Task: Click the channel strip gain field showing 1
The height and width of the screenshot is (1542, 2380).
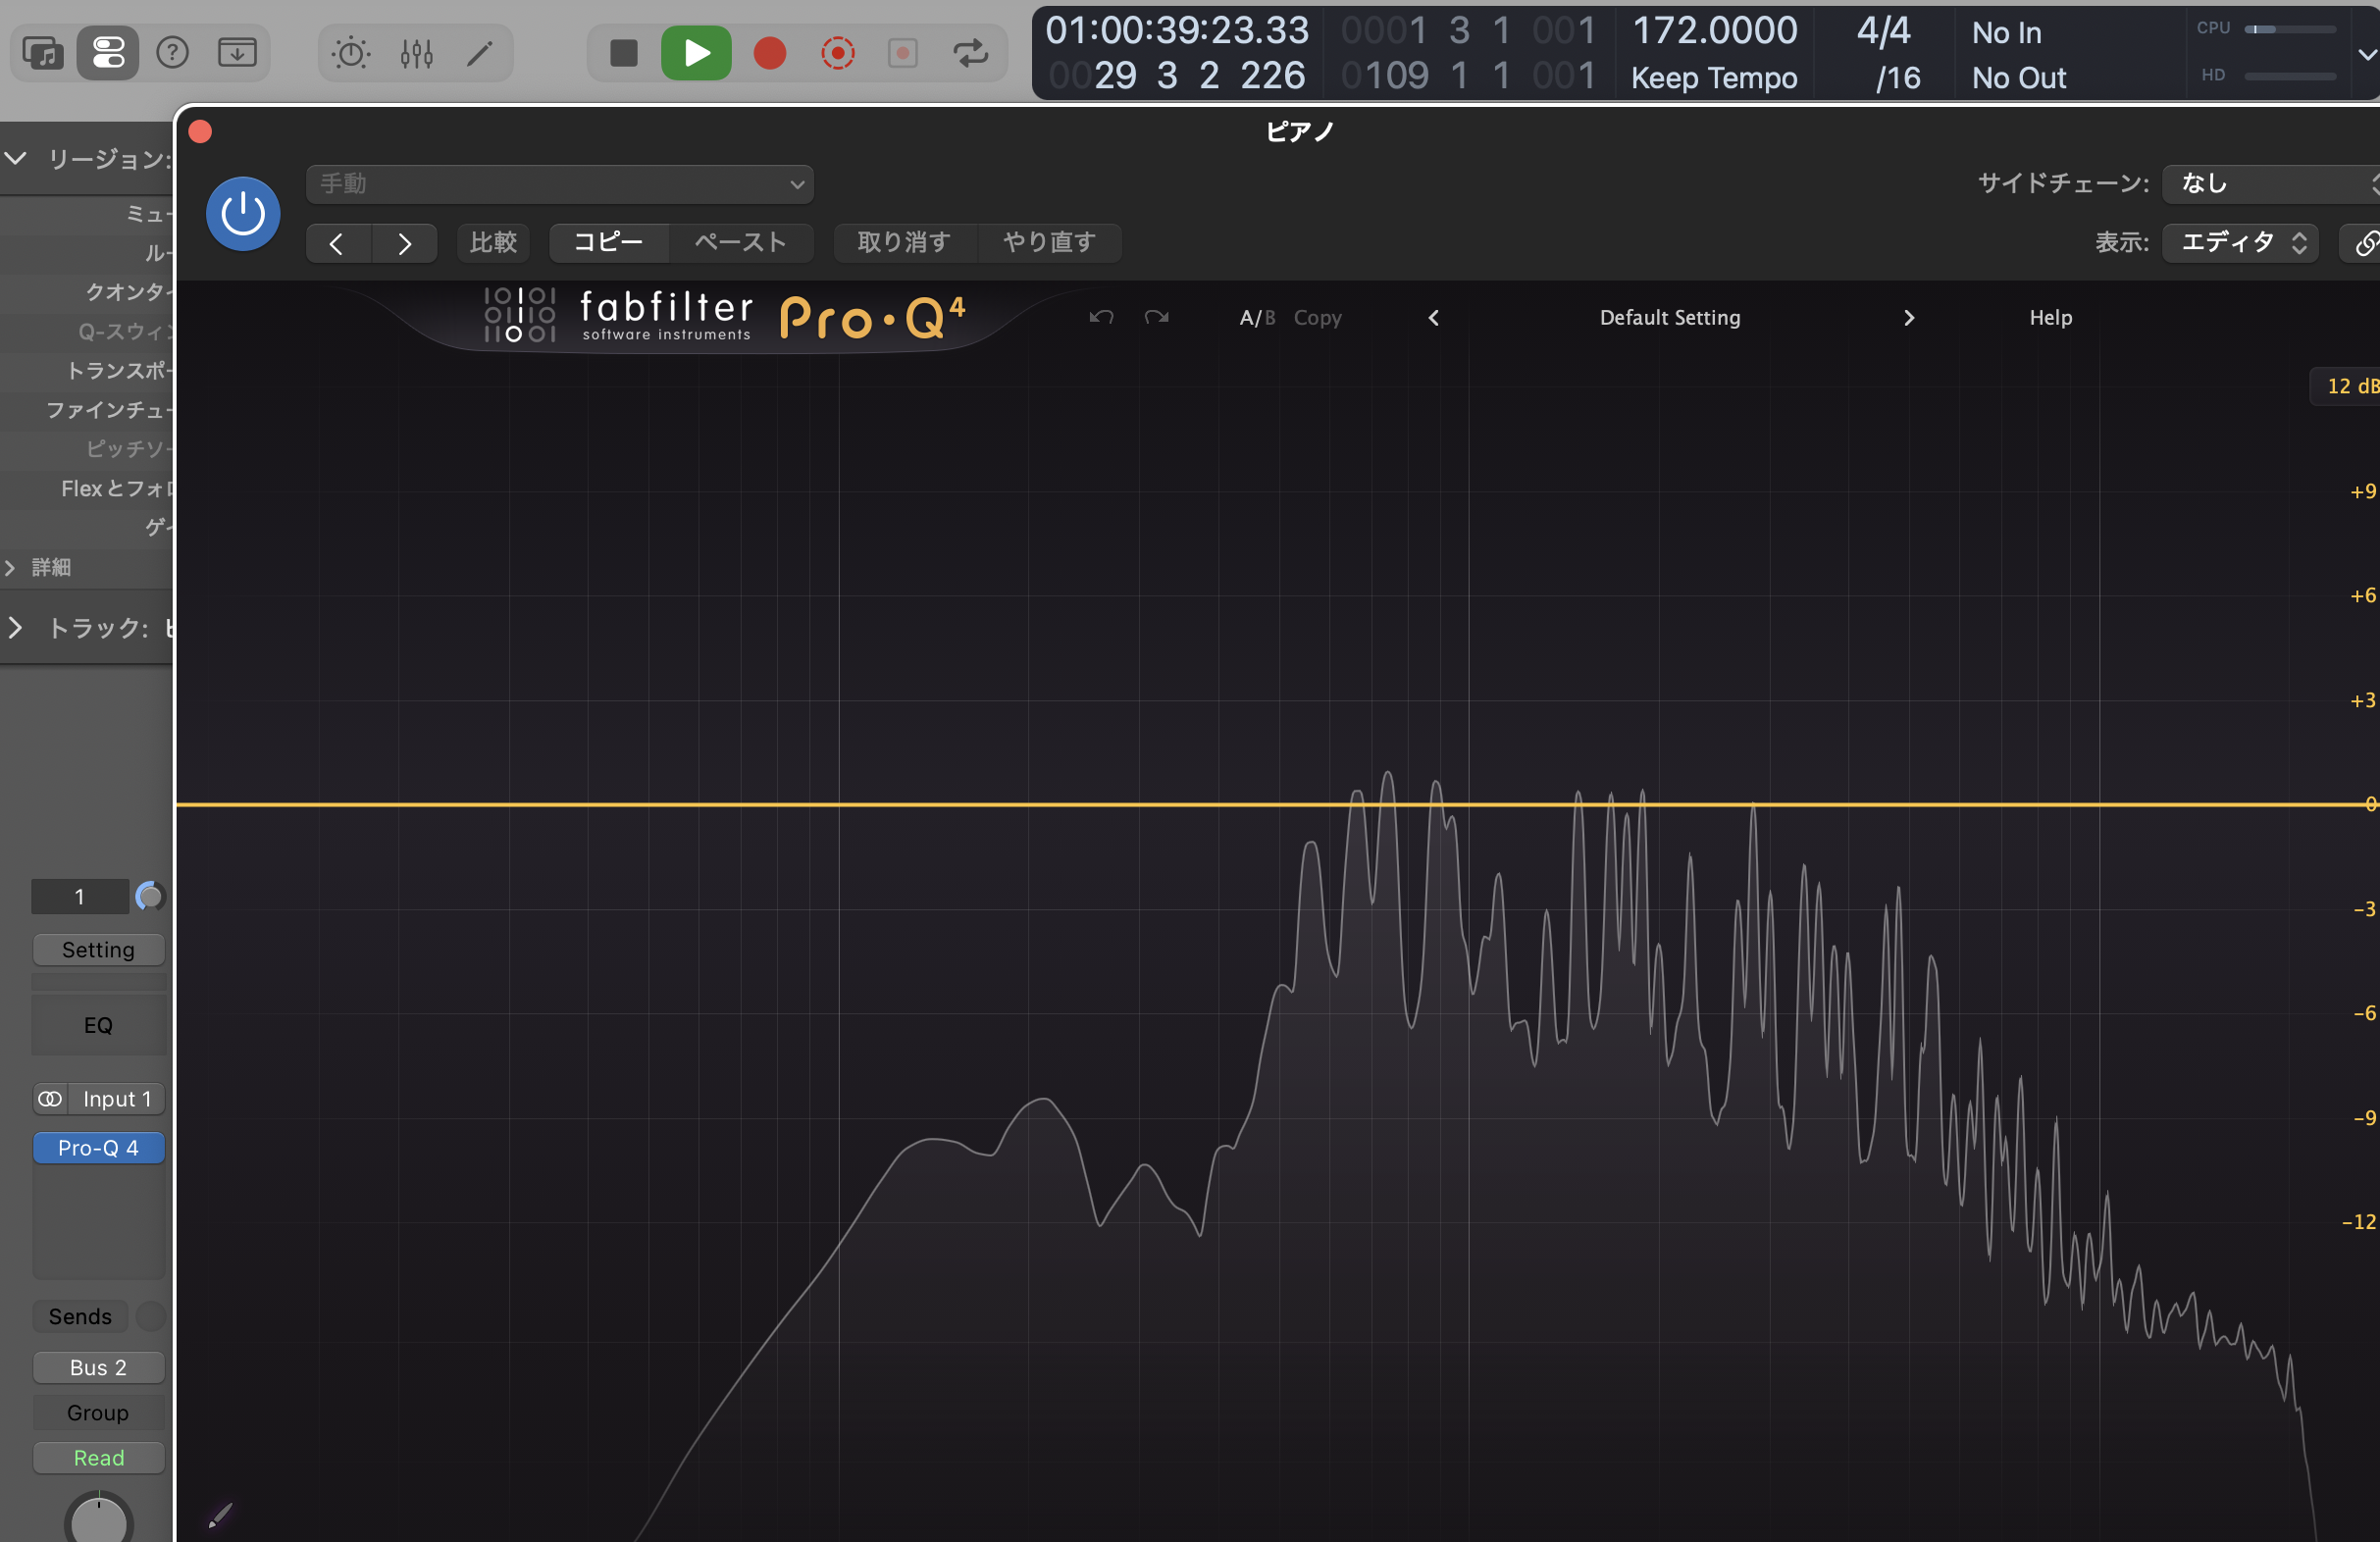Action: [80, 897]
